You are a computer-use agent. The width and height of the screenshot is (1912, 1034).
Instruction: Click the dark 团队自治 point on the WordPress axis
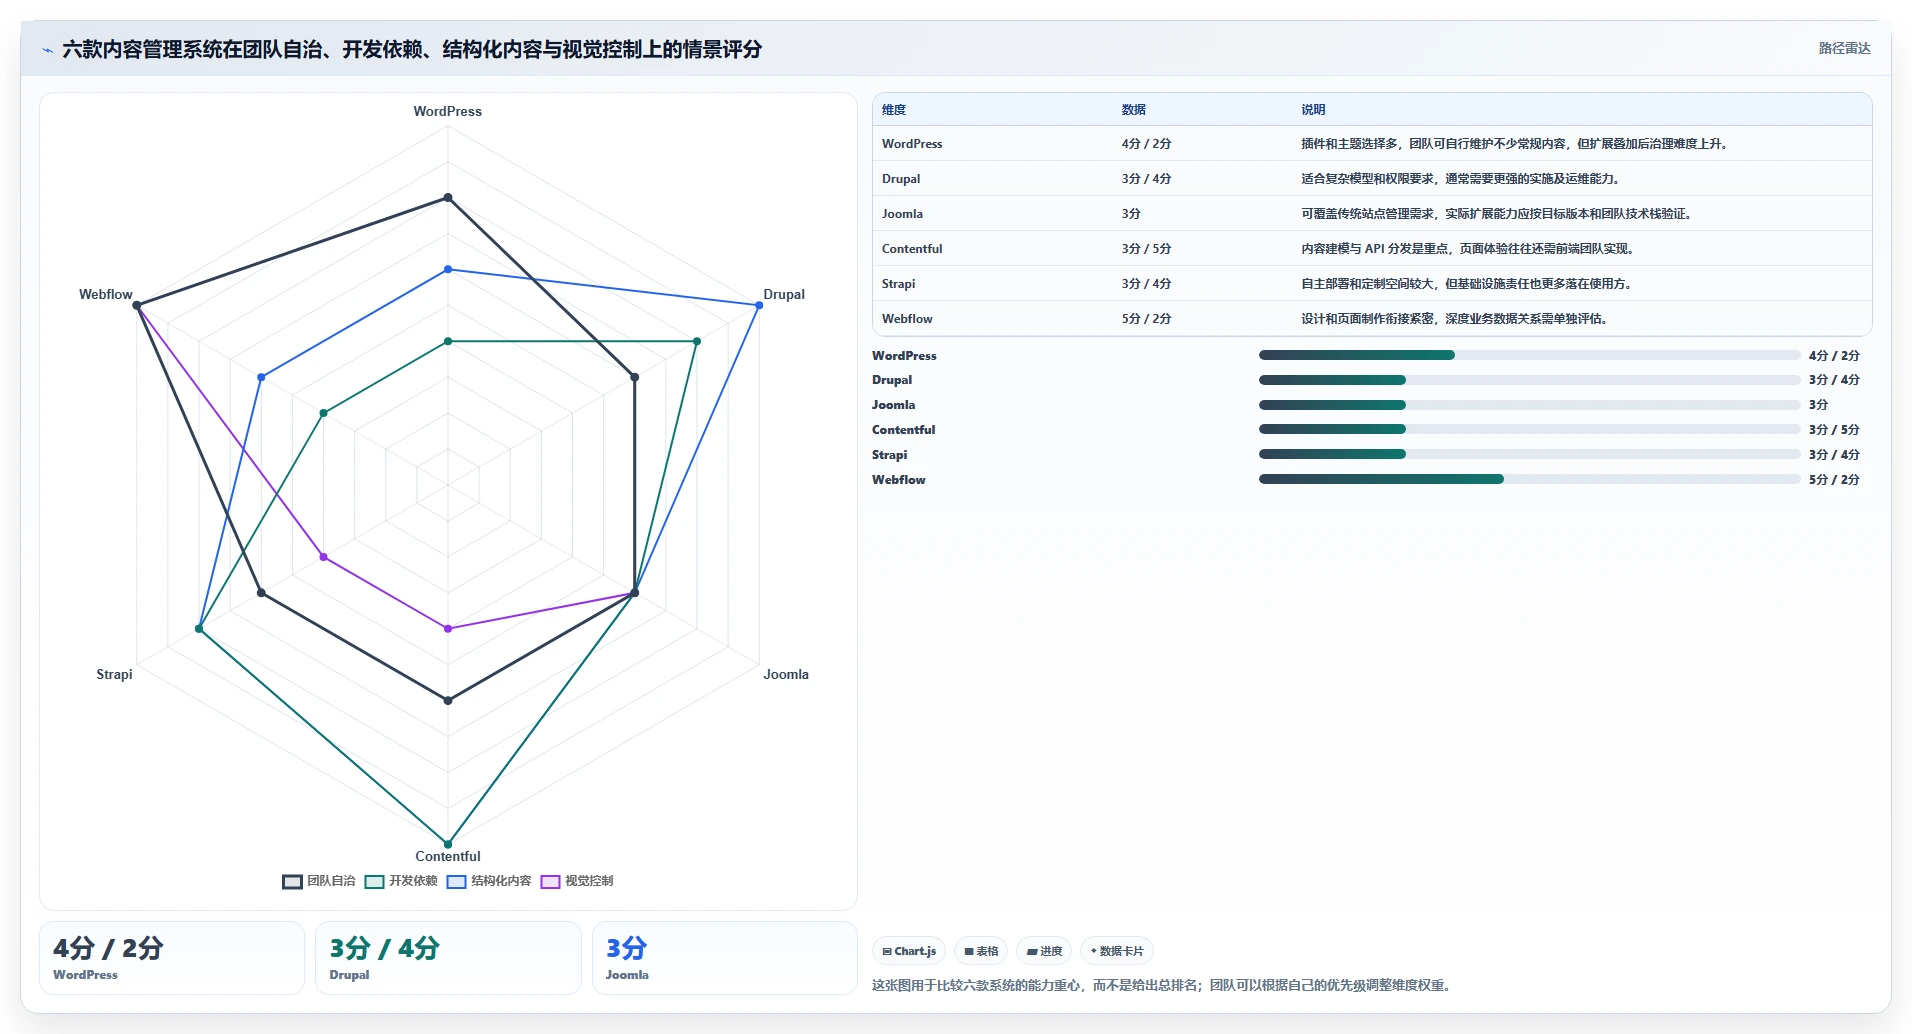coord(448,198)
